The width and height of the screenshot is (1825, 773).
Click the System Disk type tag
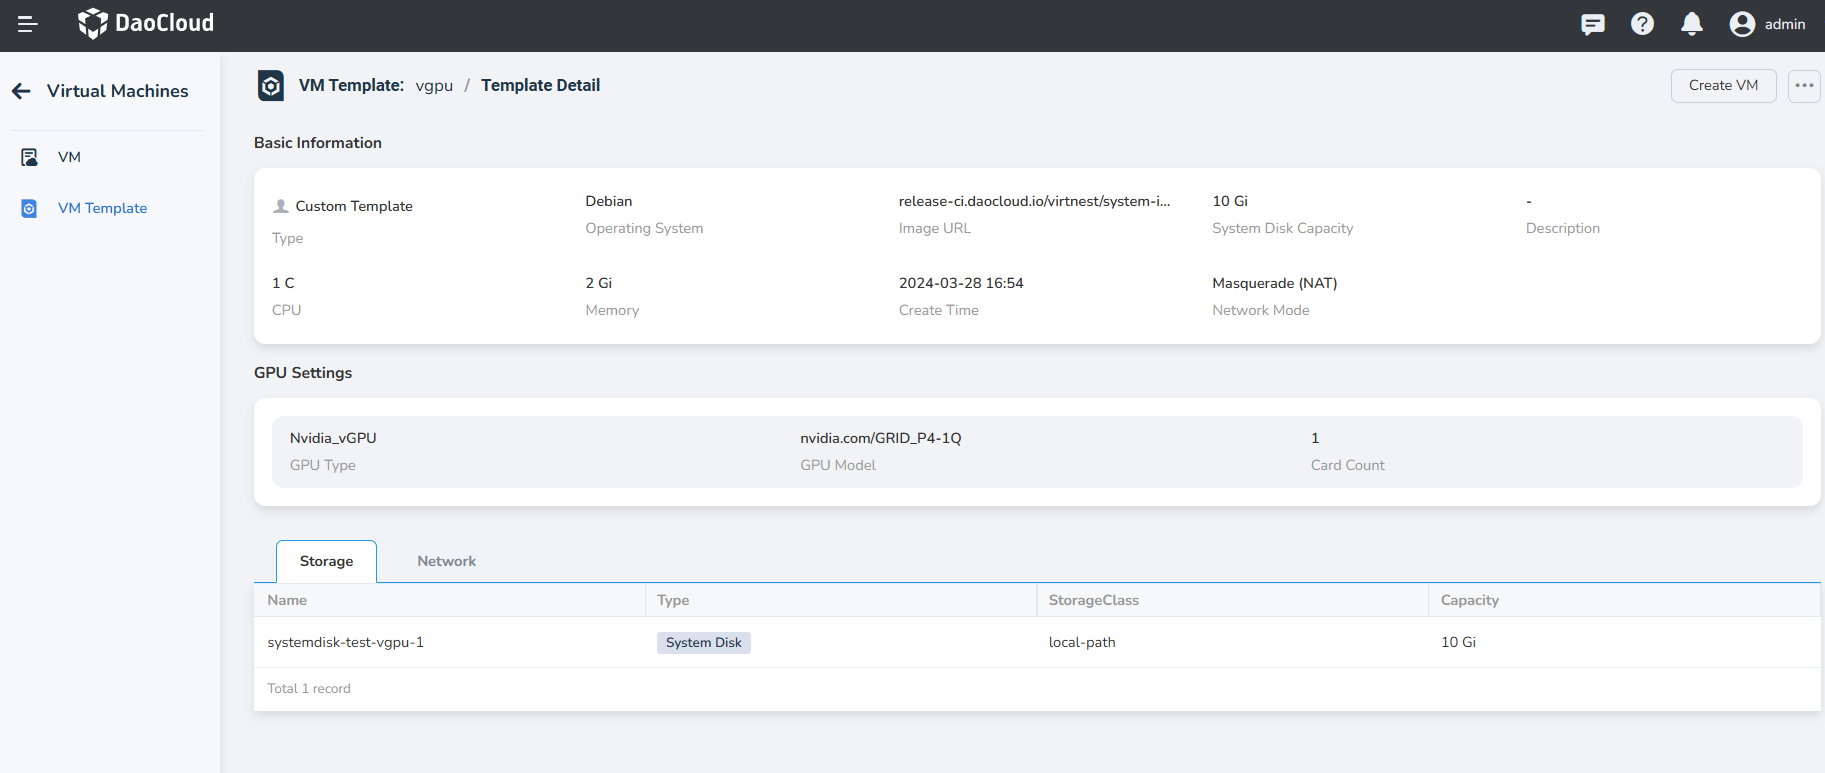(x=703, y=642)
